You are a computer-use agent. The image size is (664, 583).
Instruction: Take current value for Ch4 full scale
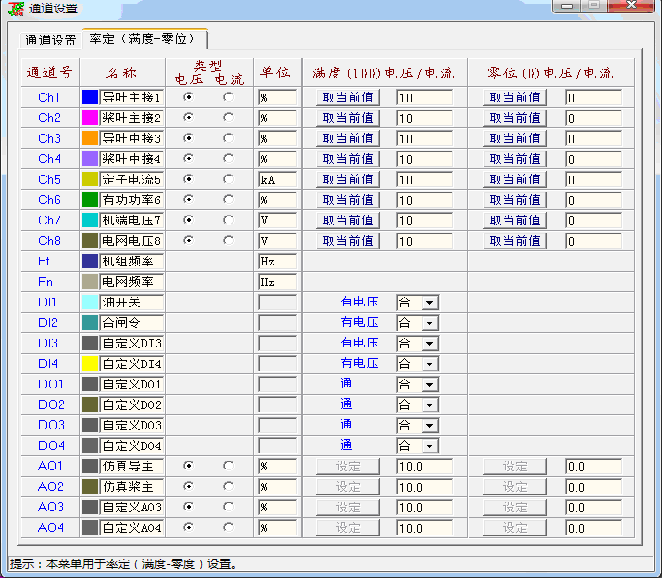[348, 159]
